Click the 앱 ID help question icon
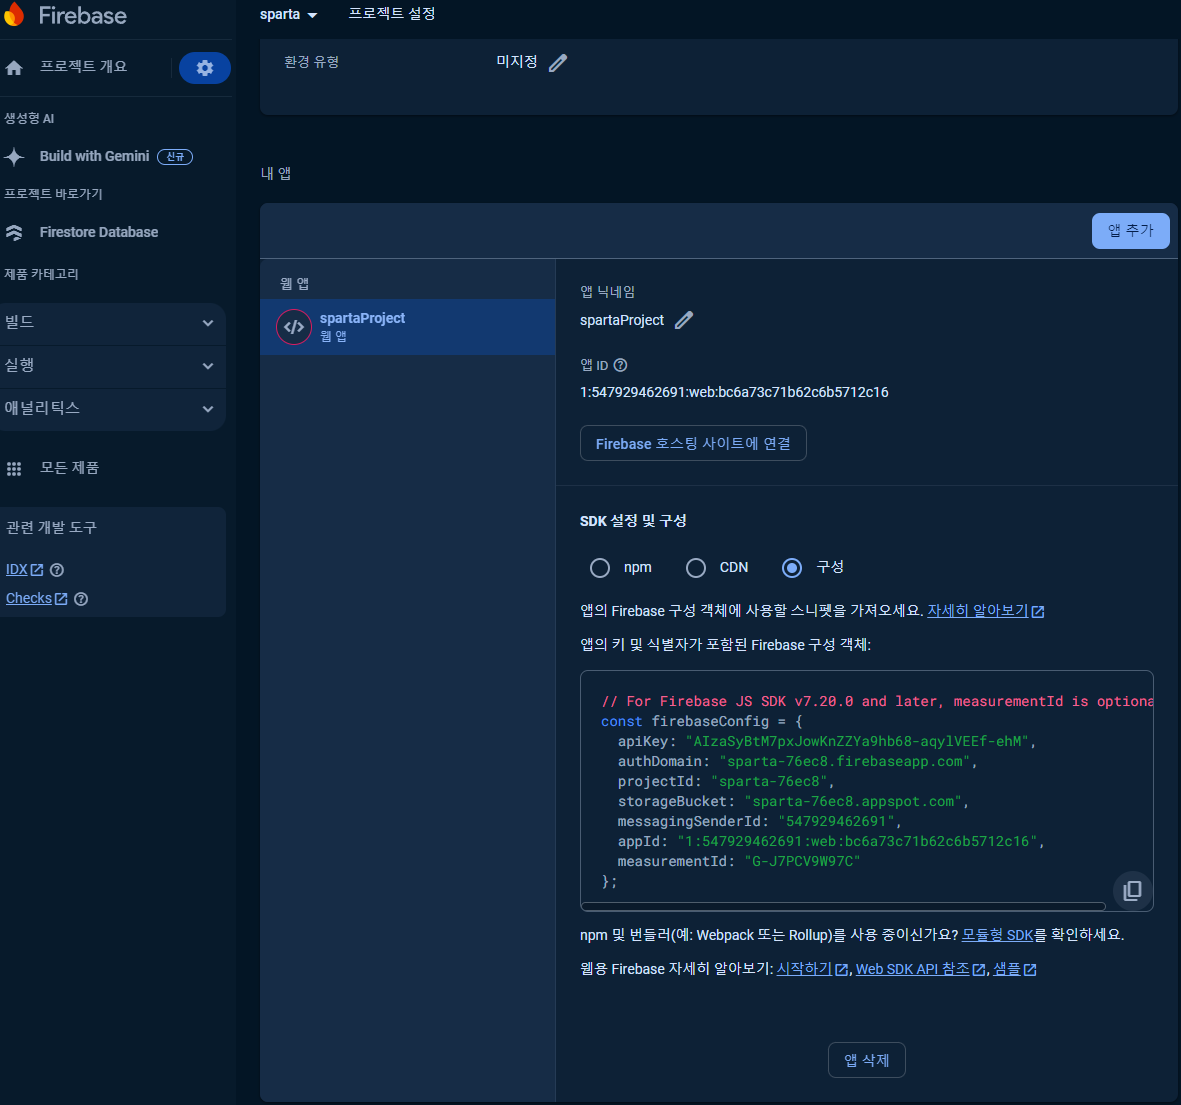1181x1105 pixels. (x=621, y=365)
